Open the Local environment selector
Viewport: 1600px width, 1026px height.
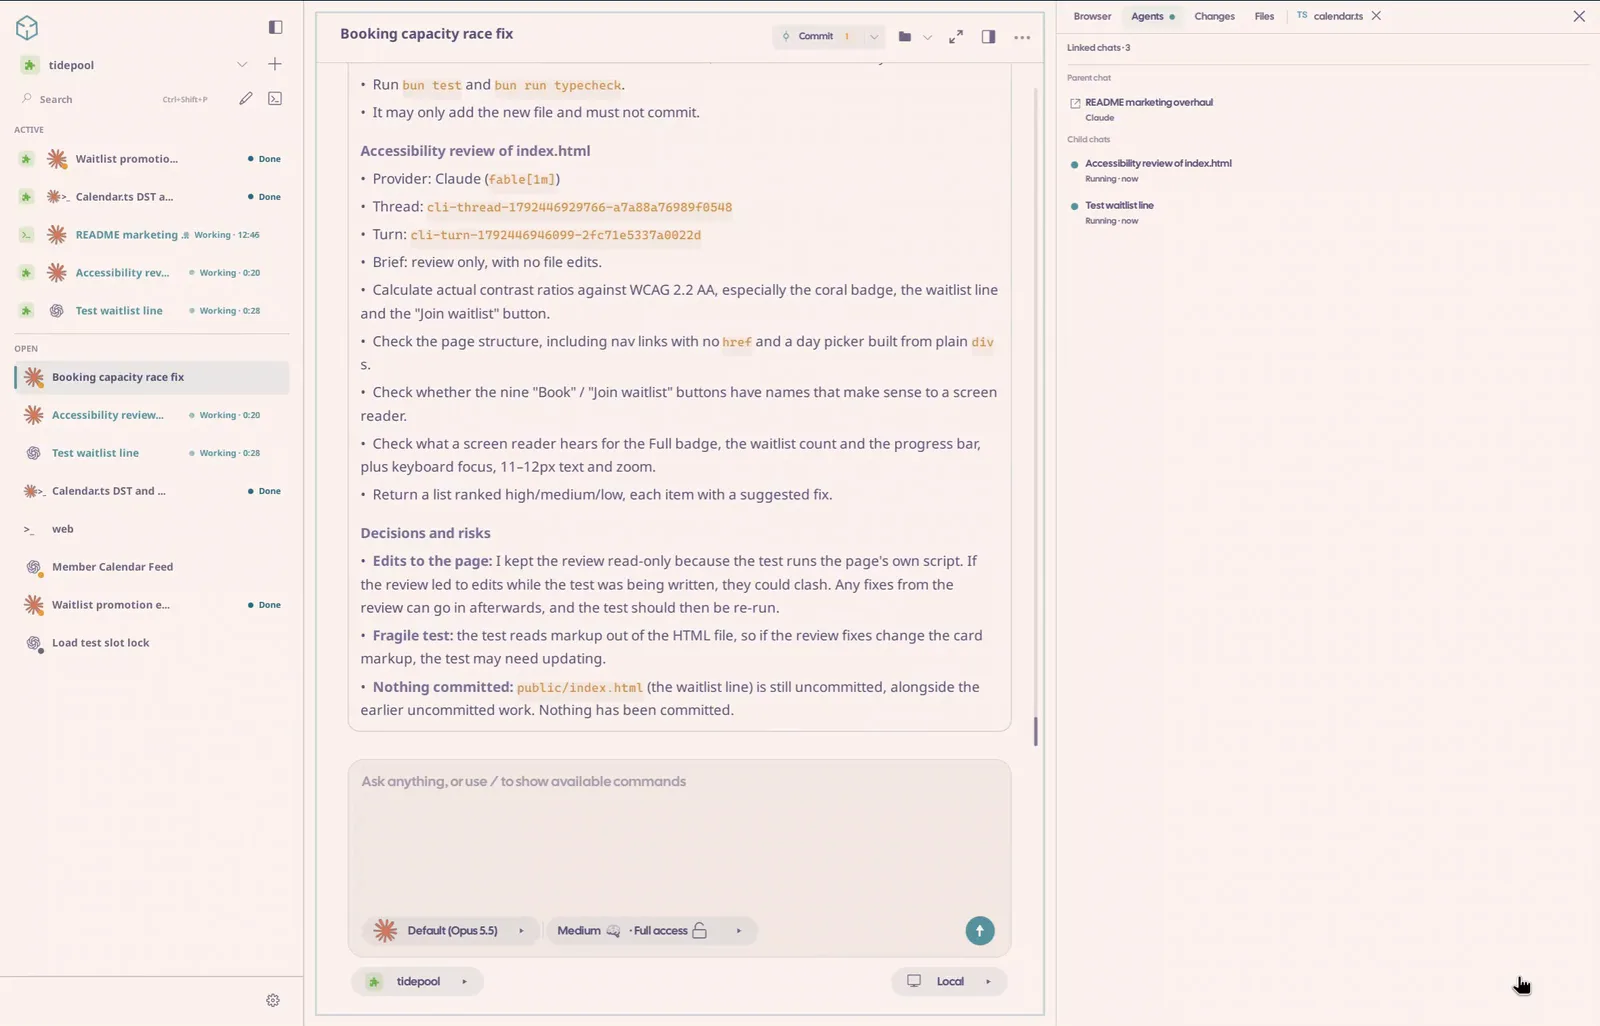click(x=949, y=982)
